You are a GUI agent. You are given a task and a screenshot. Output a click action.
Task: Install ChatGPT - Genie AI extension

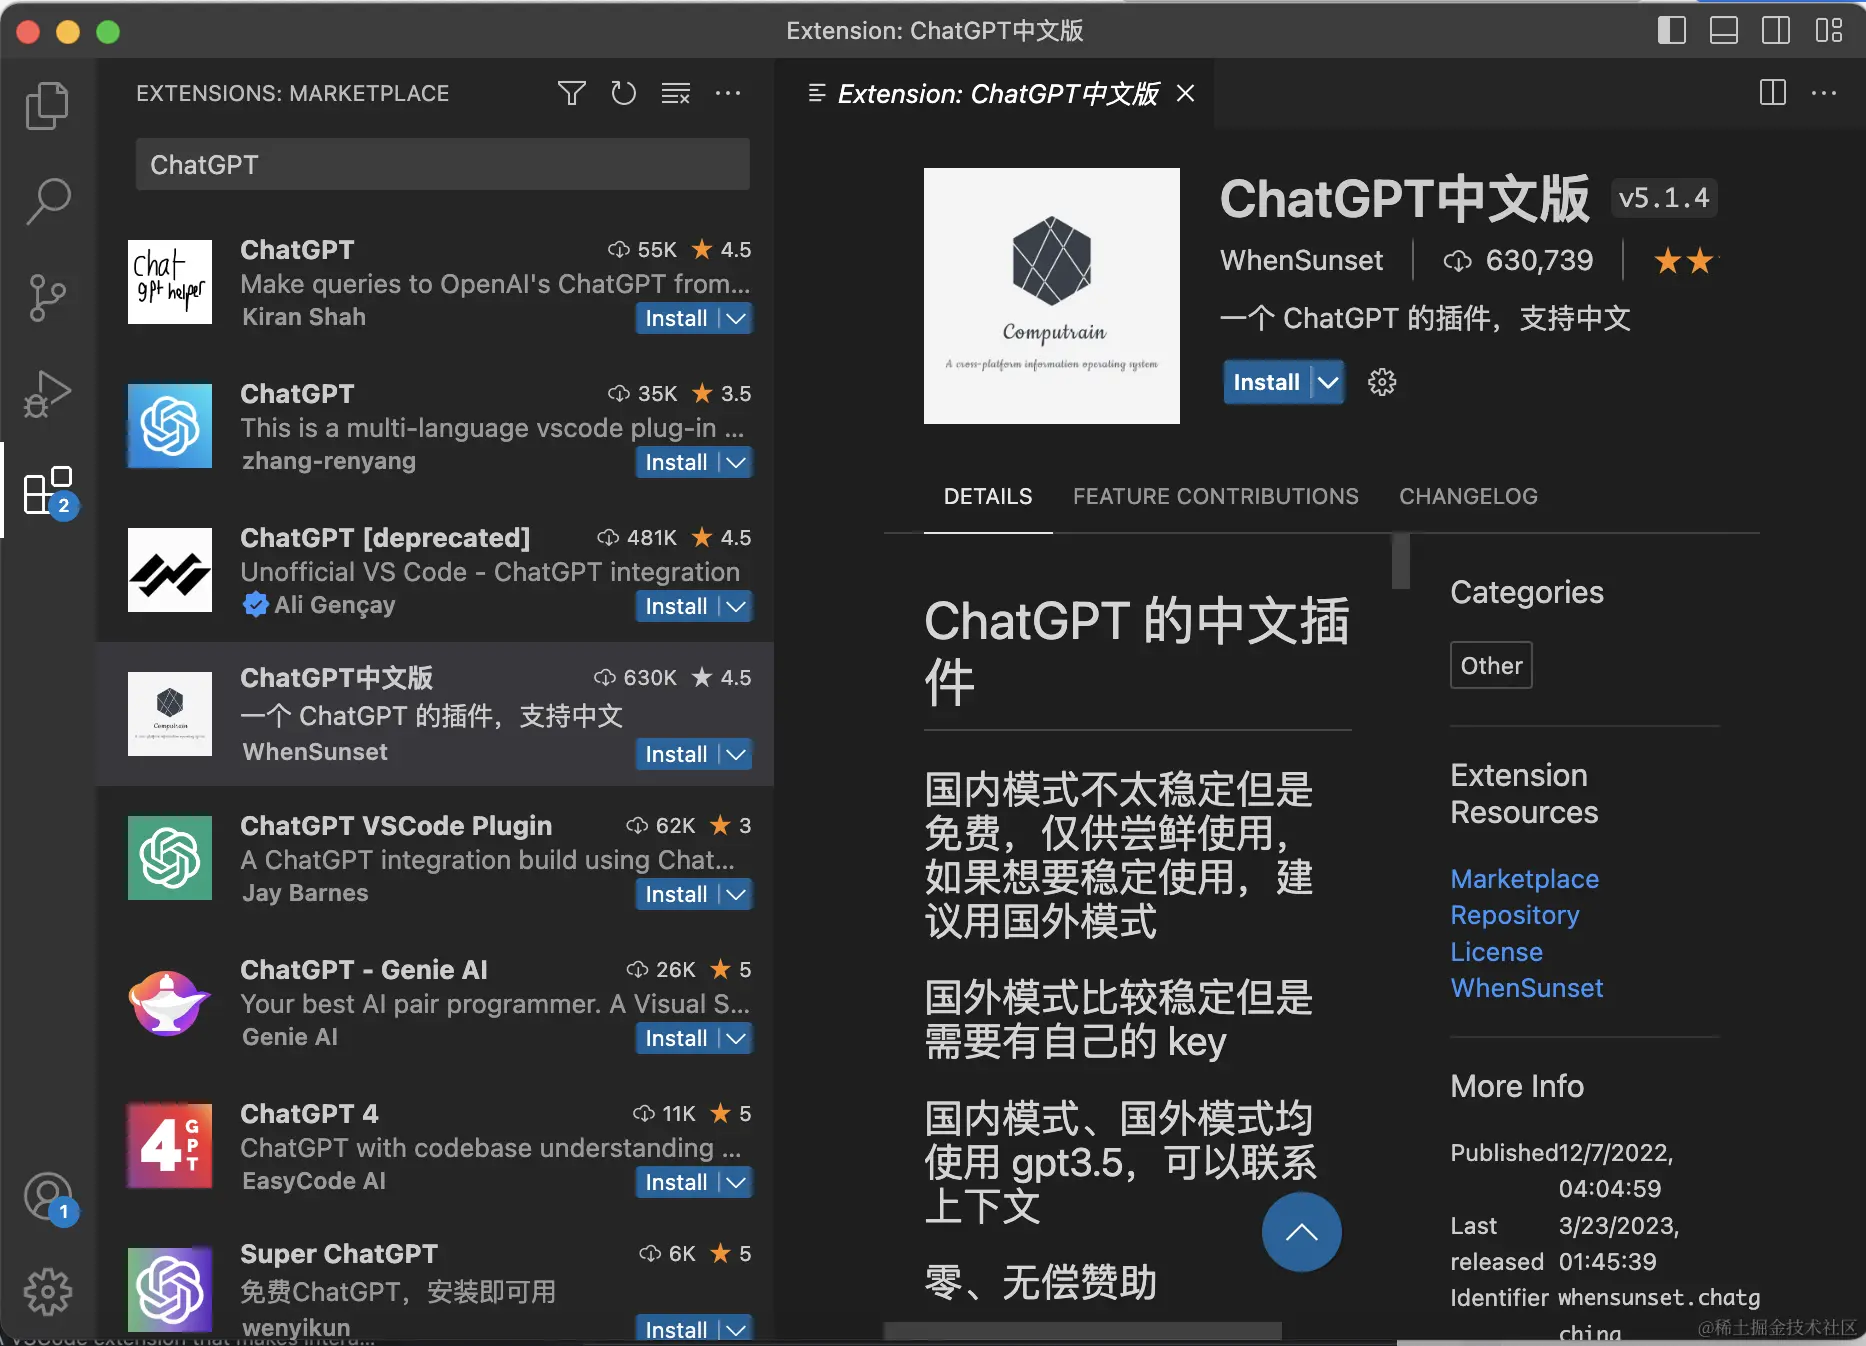[x=677, y=1039]
